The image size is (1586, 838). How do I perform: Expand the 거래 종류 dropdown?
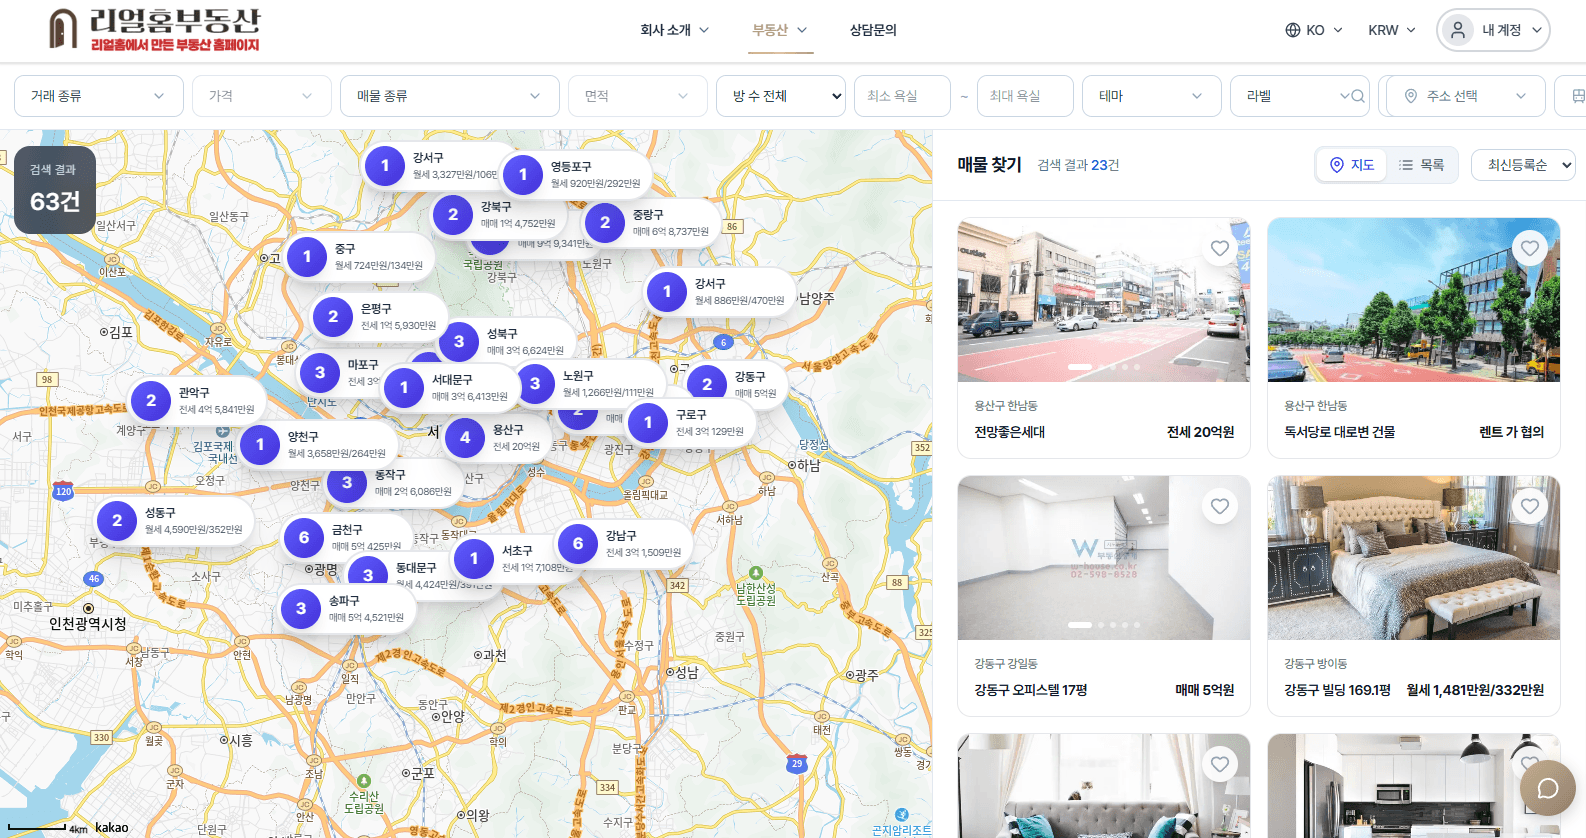tap(98, 96)
